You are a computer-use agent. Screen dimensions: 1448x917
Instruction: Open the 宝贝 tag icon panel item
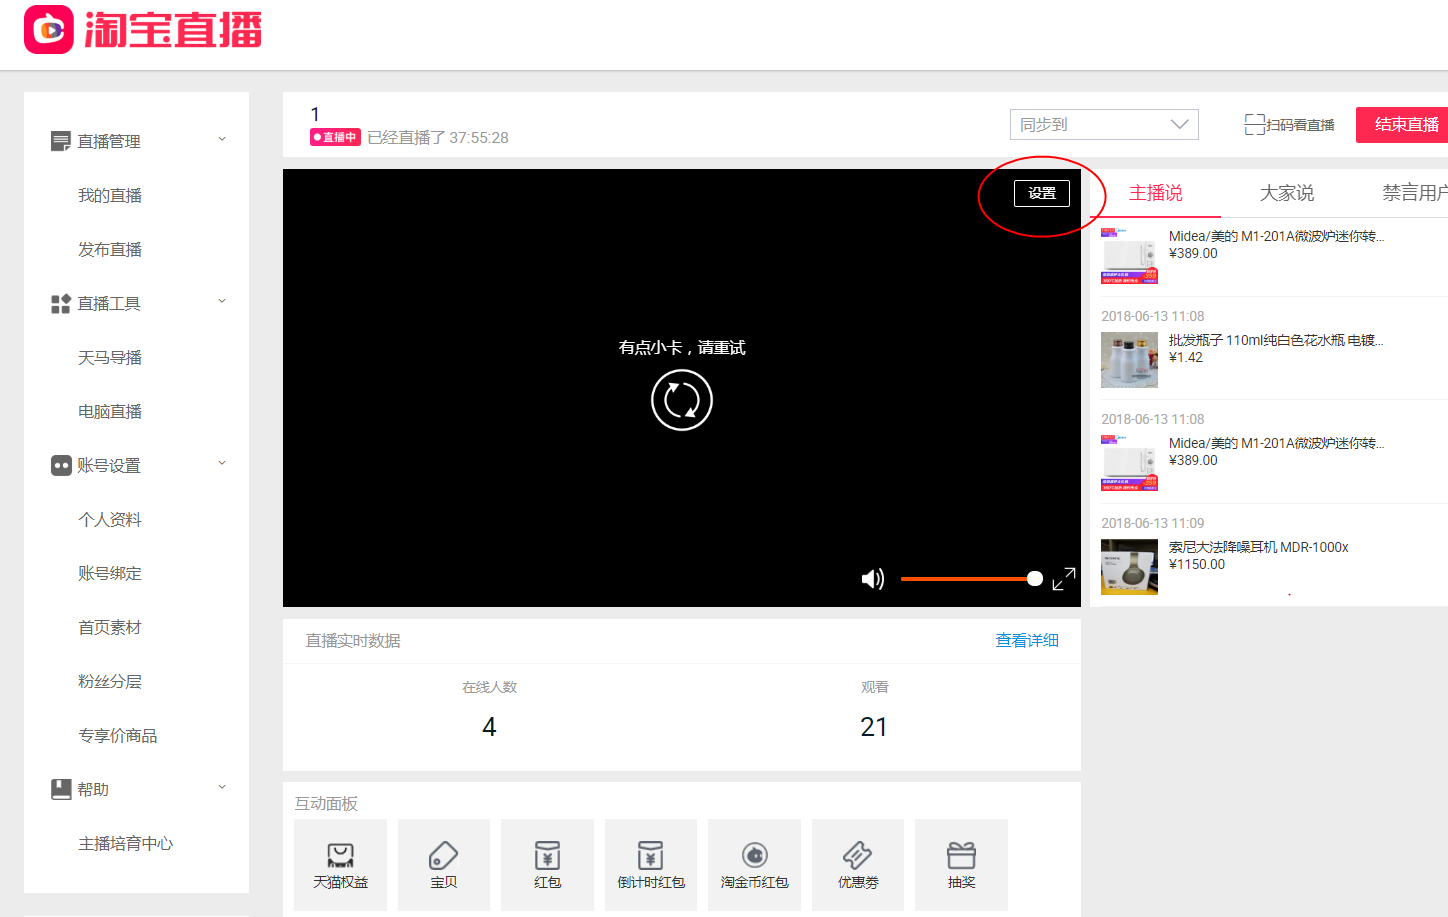[x=444, y=865]
